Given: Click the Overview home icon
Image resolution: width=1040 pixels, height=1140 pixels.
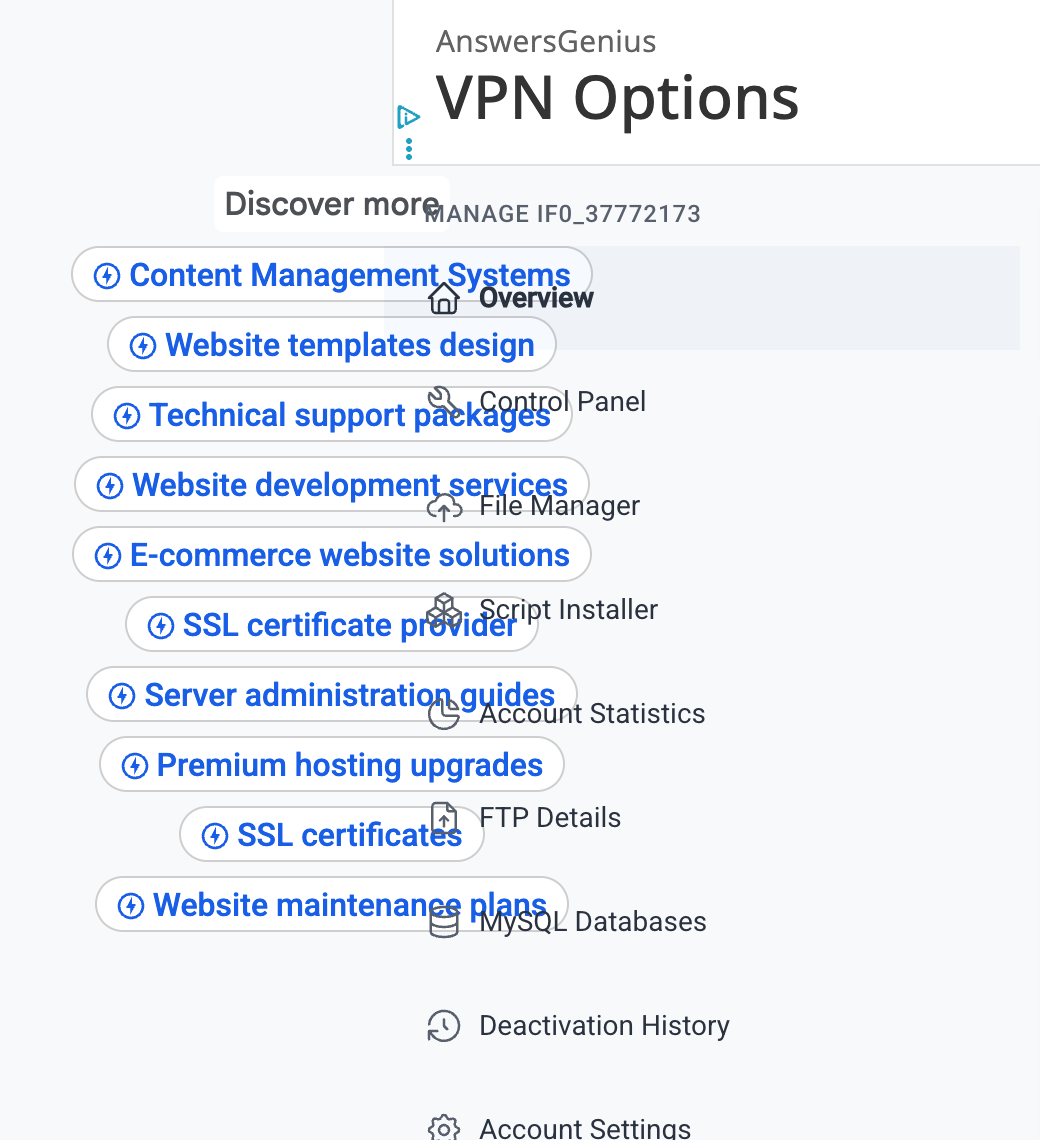Looking at the screenshot, I should pos(444,298).
